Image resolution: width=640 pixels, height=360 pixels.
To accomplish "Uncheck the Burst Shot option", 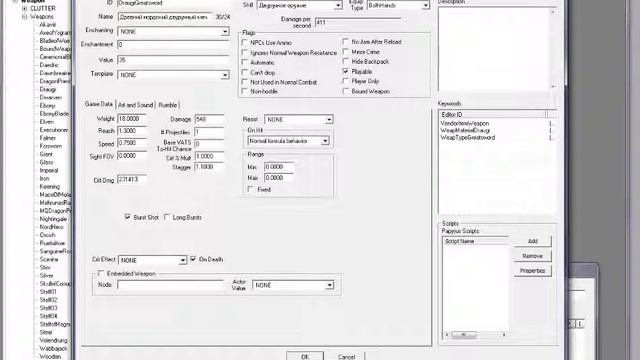I will coord(128,217).
